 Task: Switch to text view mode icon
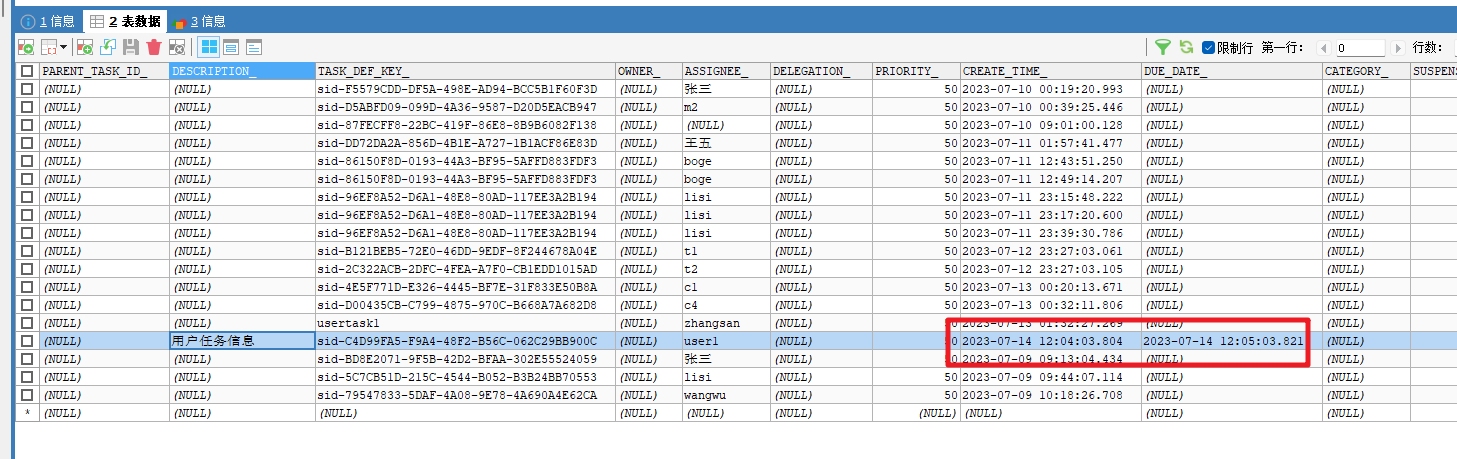pos(254,47)
